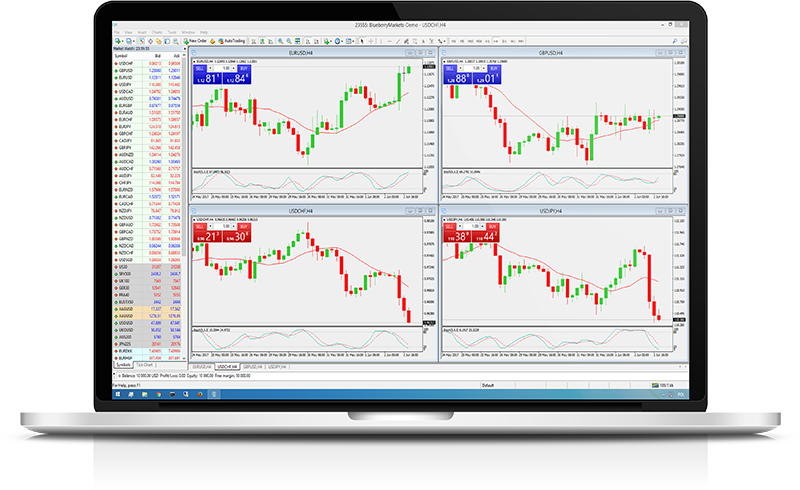Click SELL on the EURUSD chart
Screen dimensions: 800x490
[x=198, y=70]
